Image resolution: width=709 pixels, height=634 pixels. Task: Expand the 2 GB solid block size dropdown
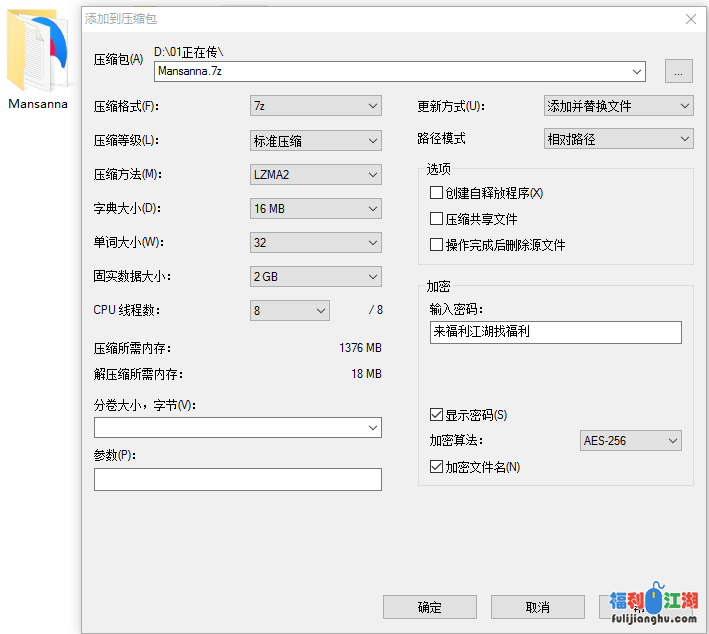(315, 277)
